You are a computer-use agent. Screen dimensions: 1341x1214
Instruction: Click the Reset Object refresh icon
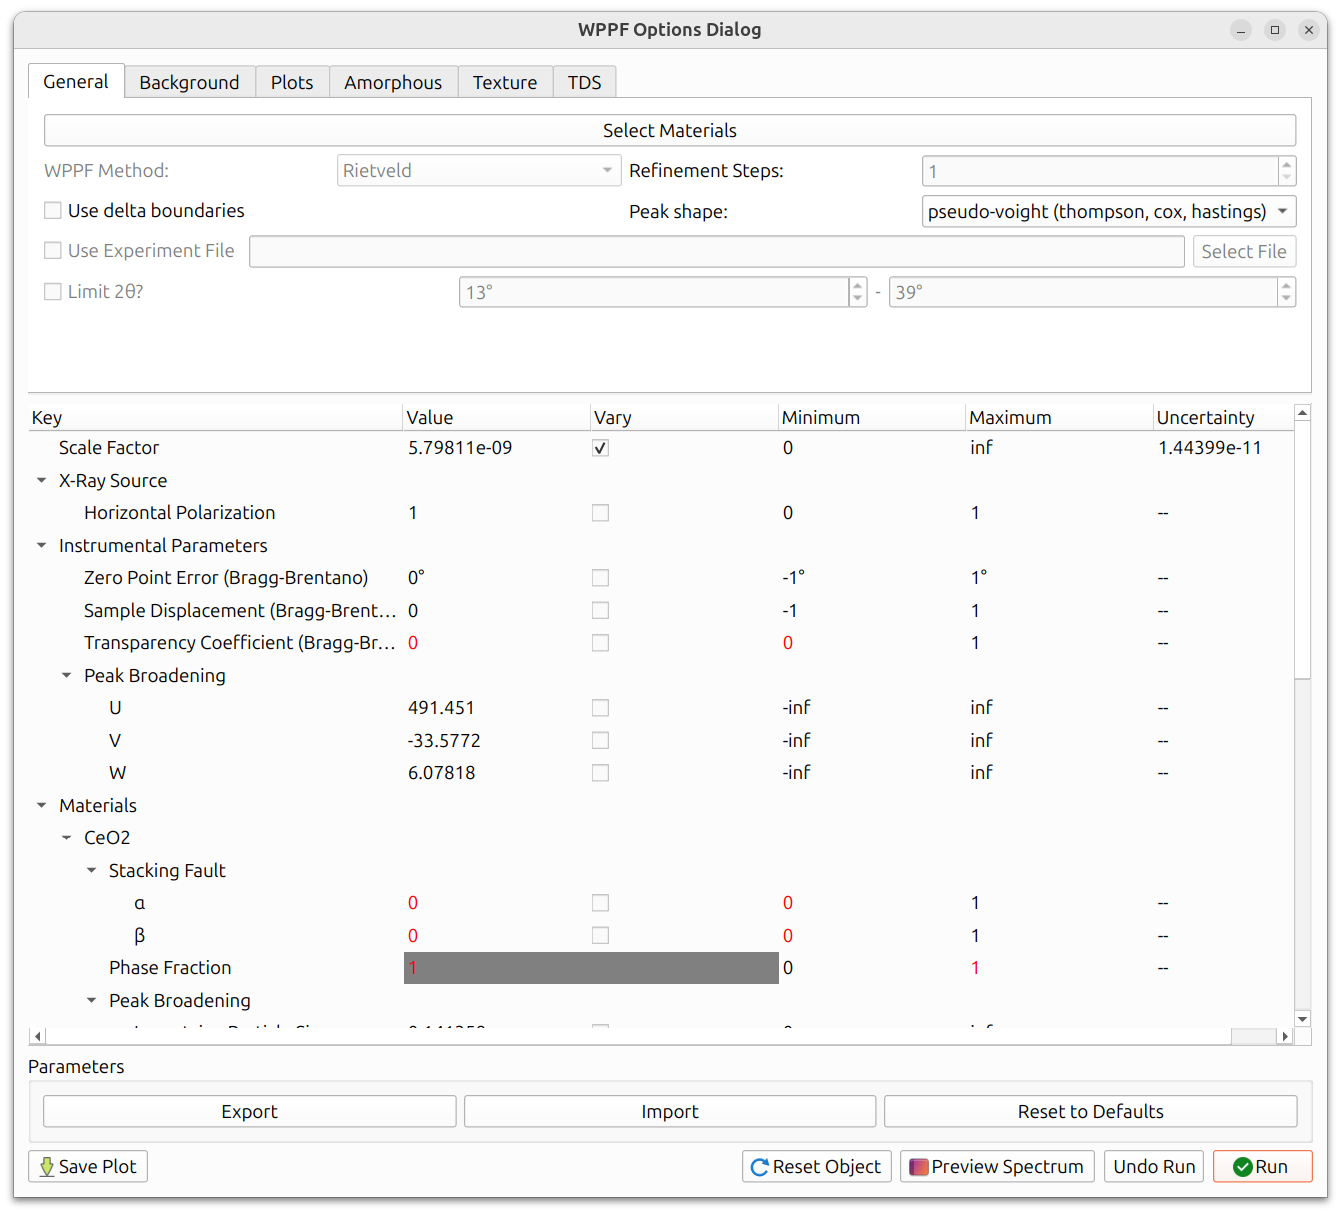click(x=760, y=1167)
